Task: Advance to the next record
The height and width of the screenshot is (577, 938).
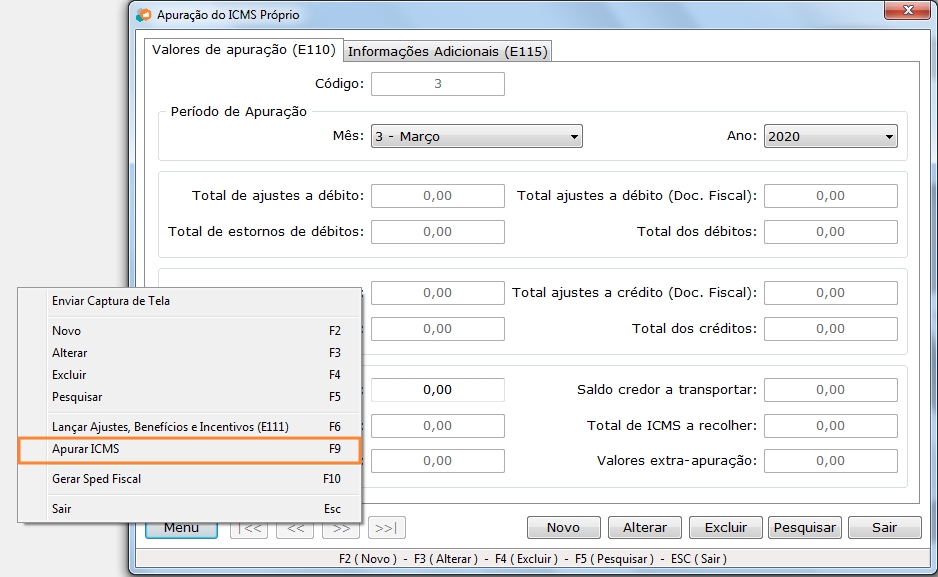Action: pos(341,528)
